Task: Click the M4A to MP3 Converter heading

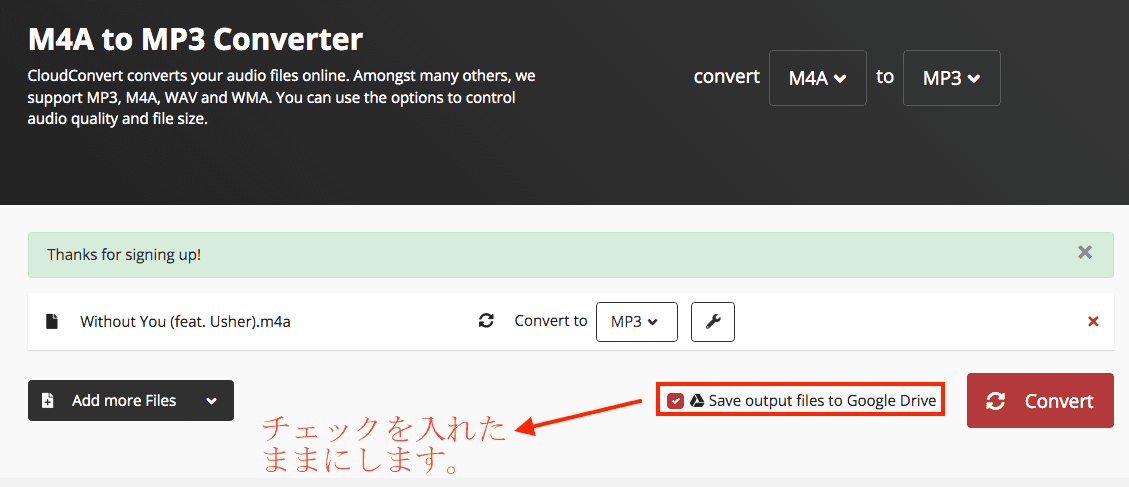Action: click(x=195, y=40)
